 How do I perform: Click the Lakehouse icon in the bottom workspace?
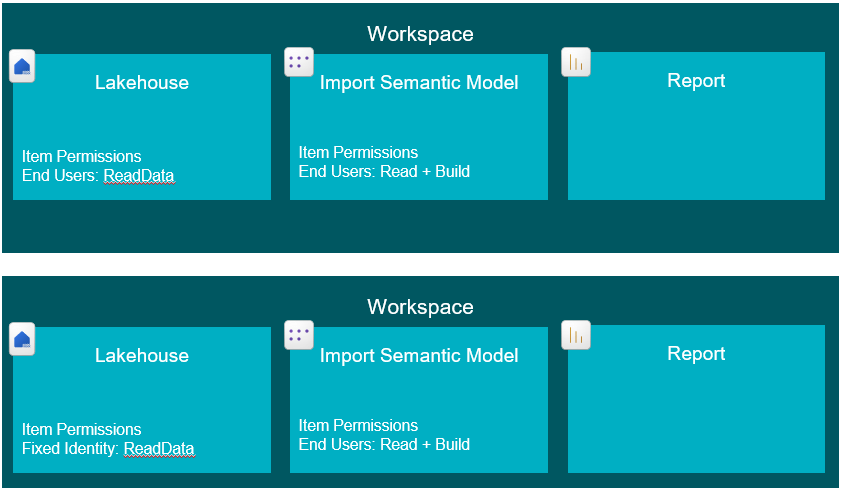[22, 339]
